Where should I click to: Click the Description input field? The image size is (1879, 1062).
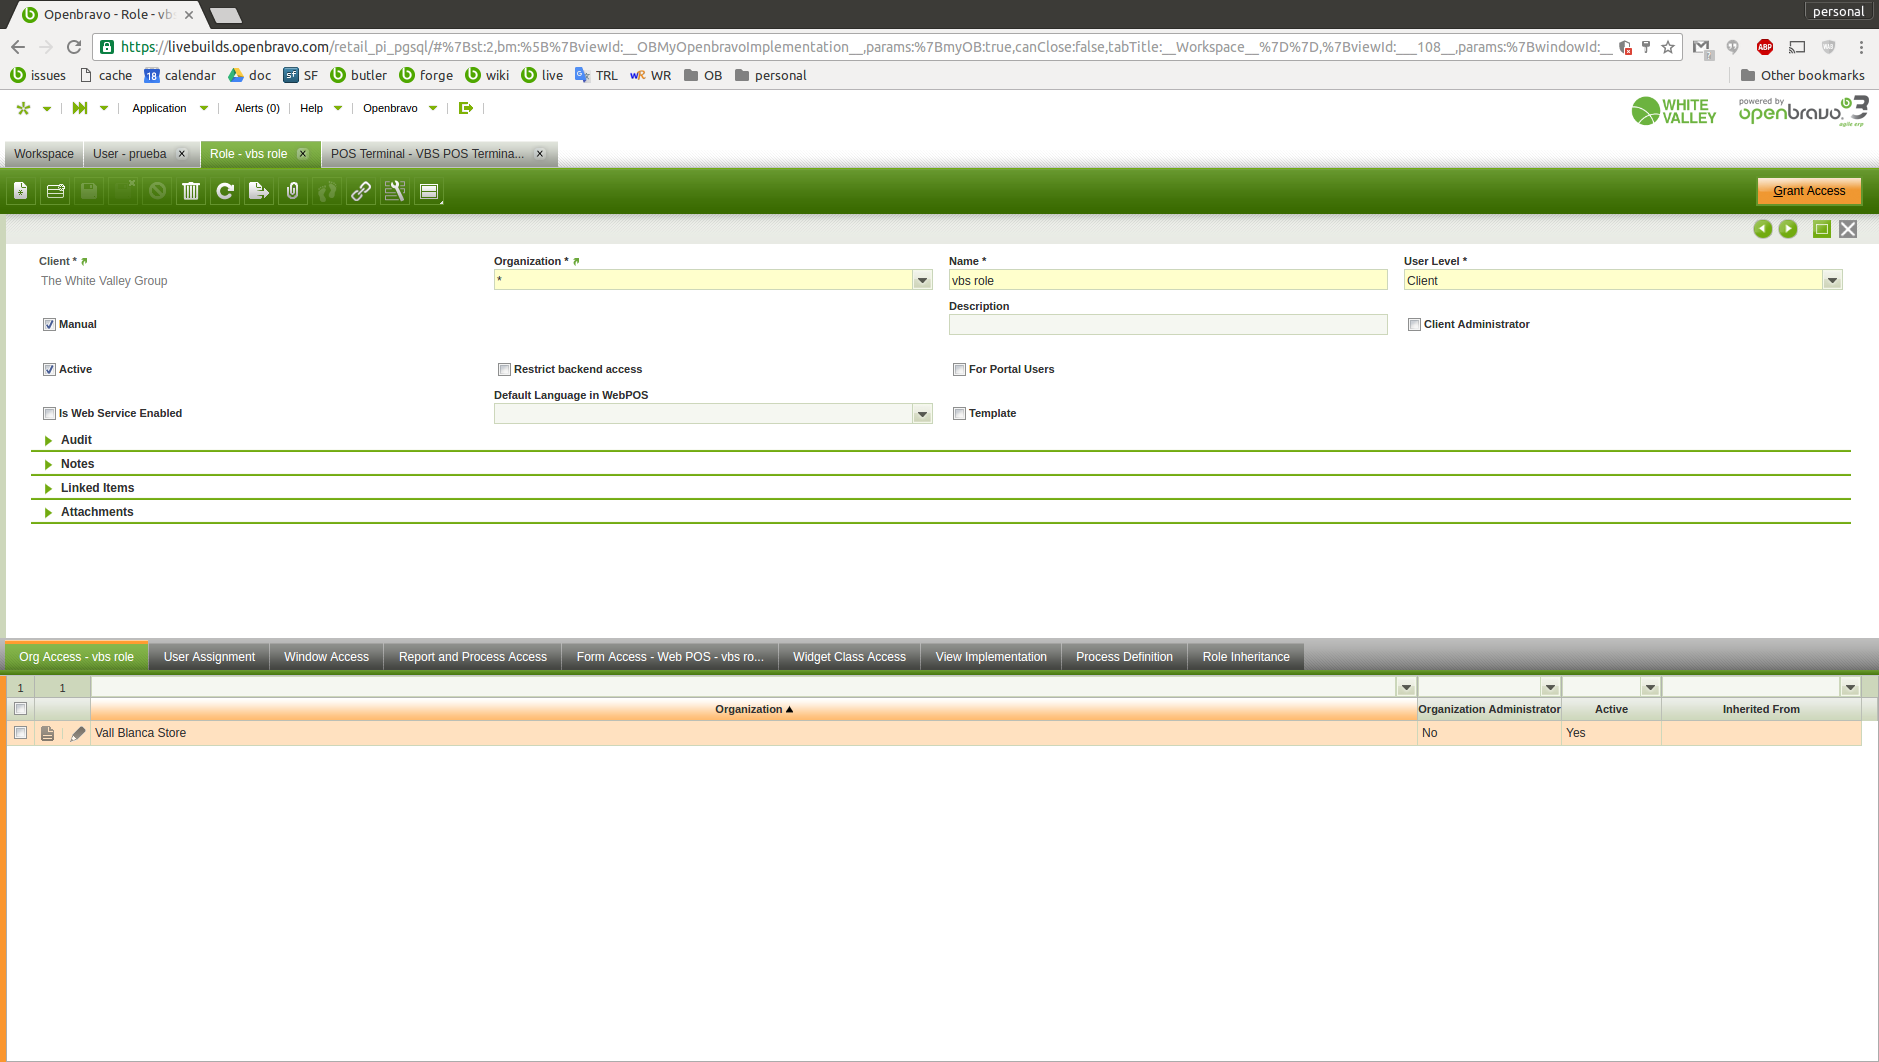pyautogui.click(x=1167, y=325)
